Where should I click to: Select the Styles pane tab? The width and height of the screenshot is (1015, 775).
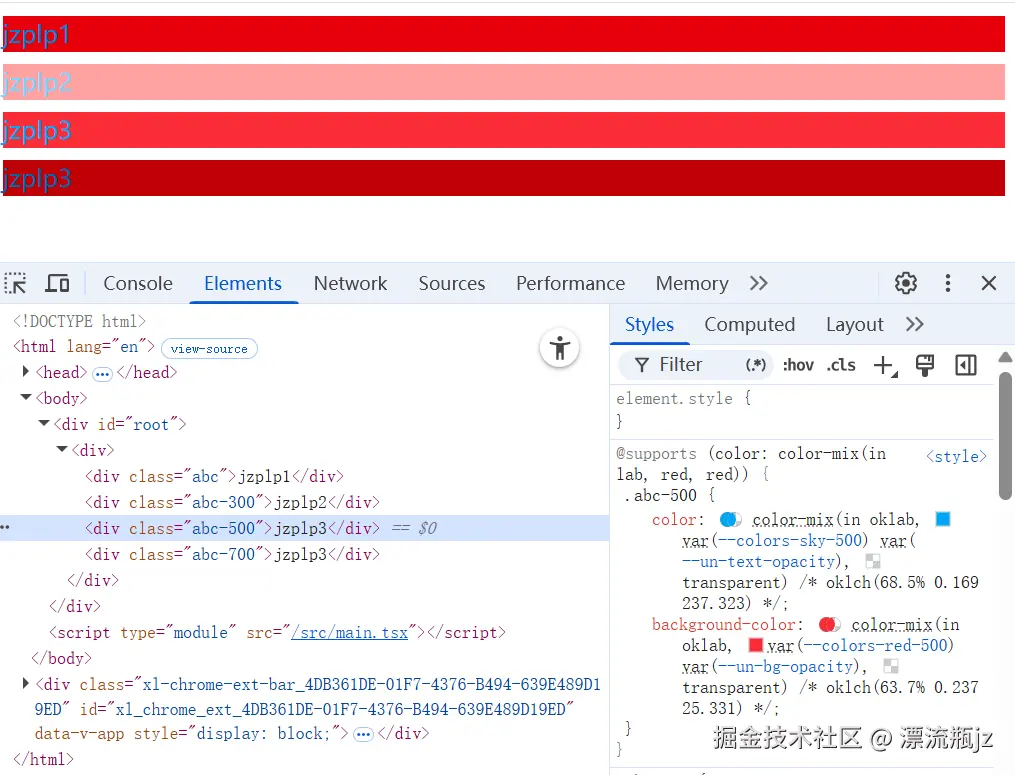click(649, 324)
